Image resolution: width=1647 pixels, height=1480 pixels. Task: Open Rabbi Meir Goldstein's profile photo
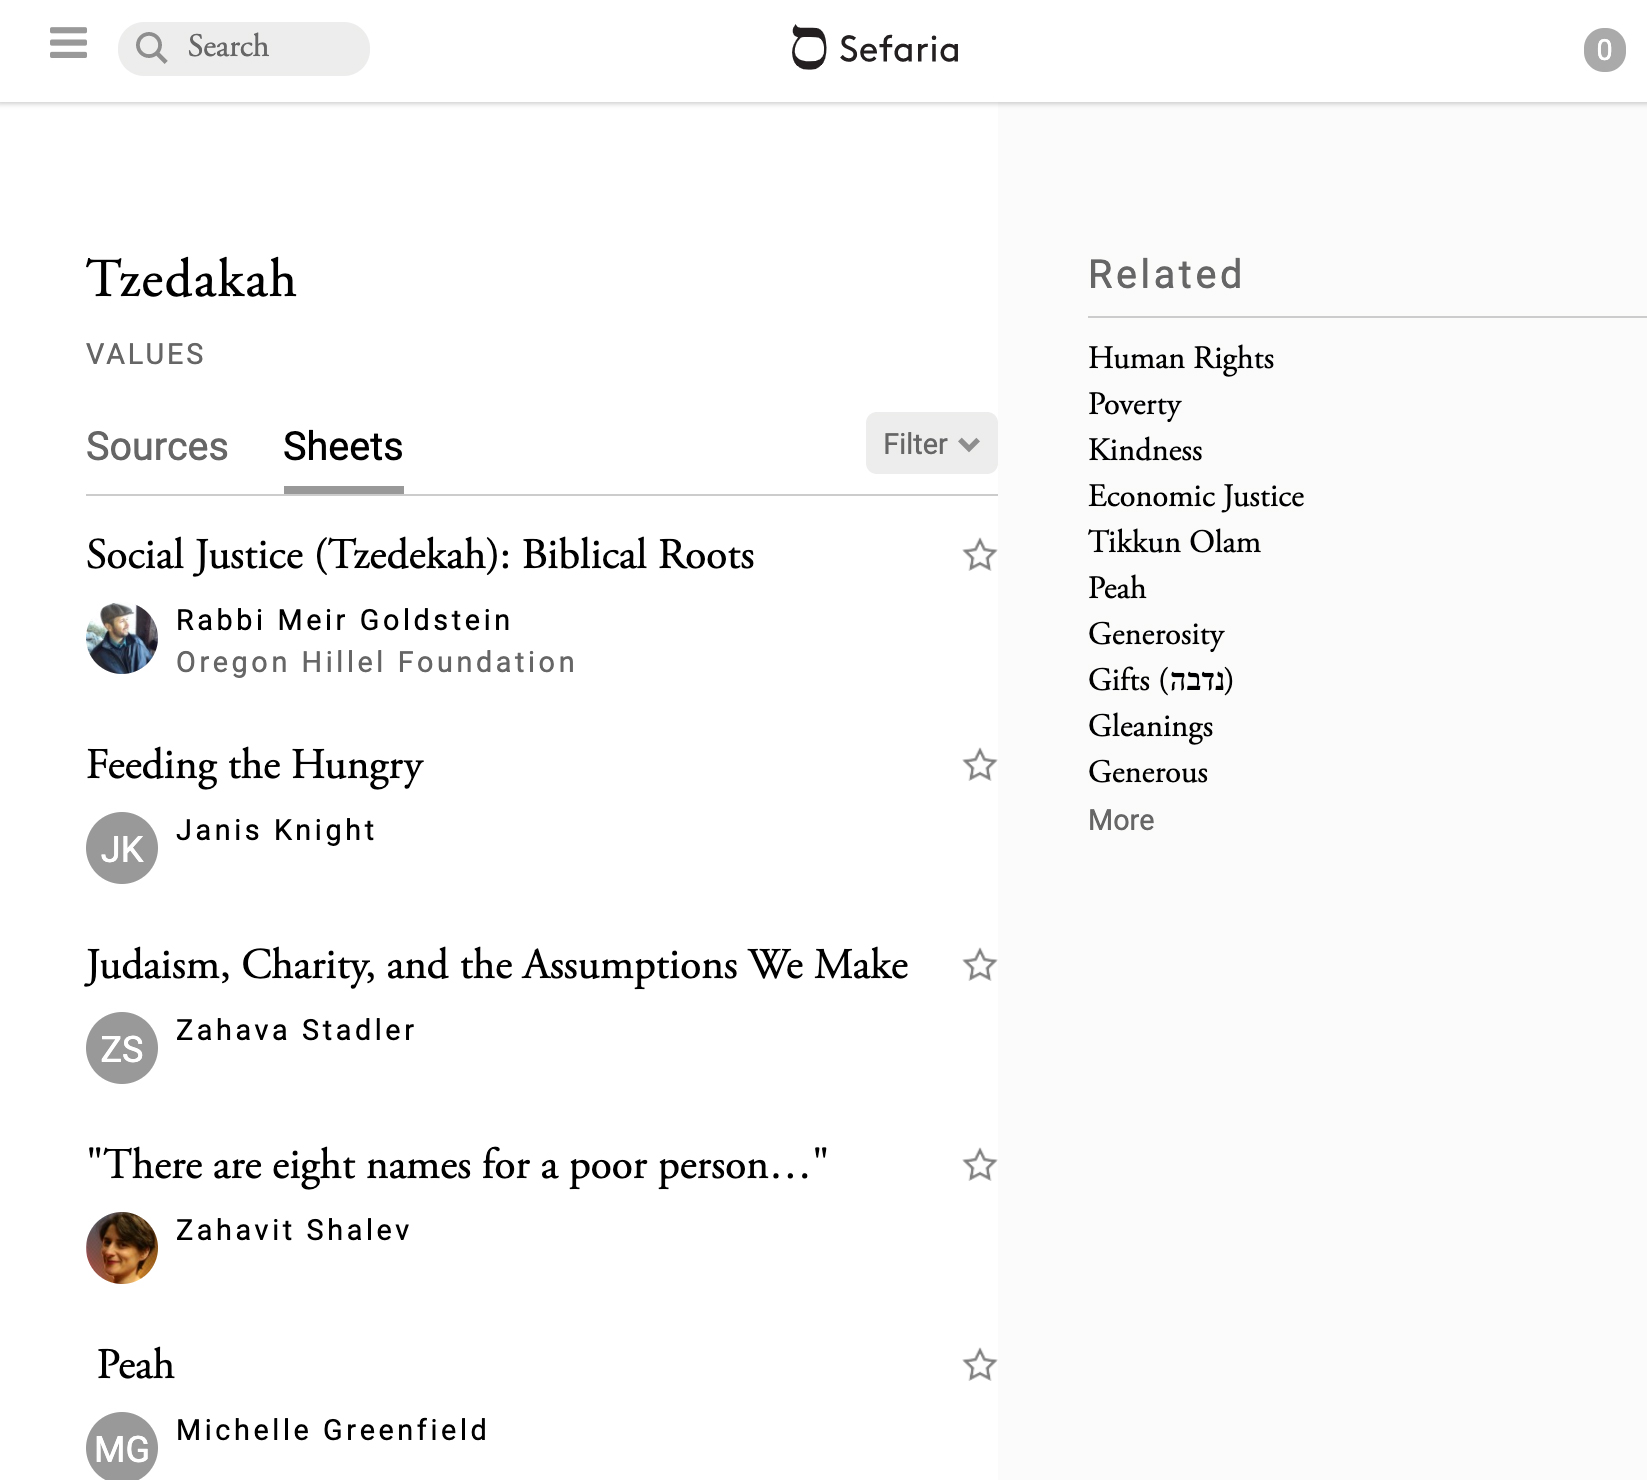tap(122, 638)
